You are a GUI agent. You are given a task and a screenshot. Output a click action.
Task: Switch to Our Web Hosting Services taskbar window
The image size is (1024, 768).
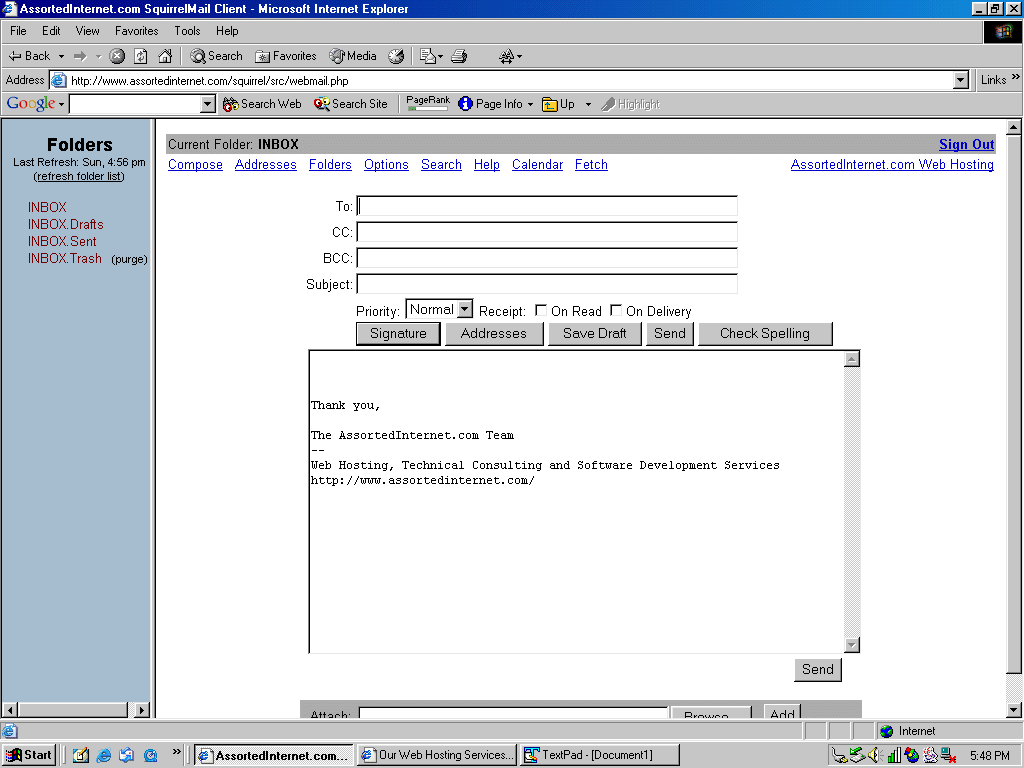click(x=438, y=756)
